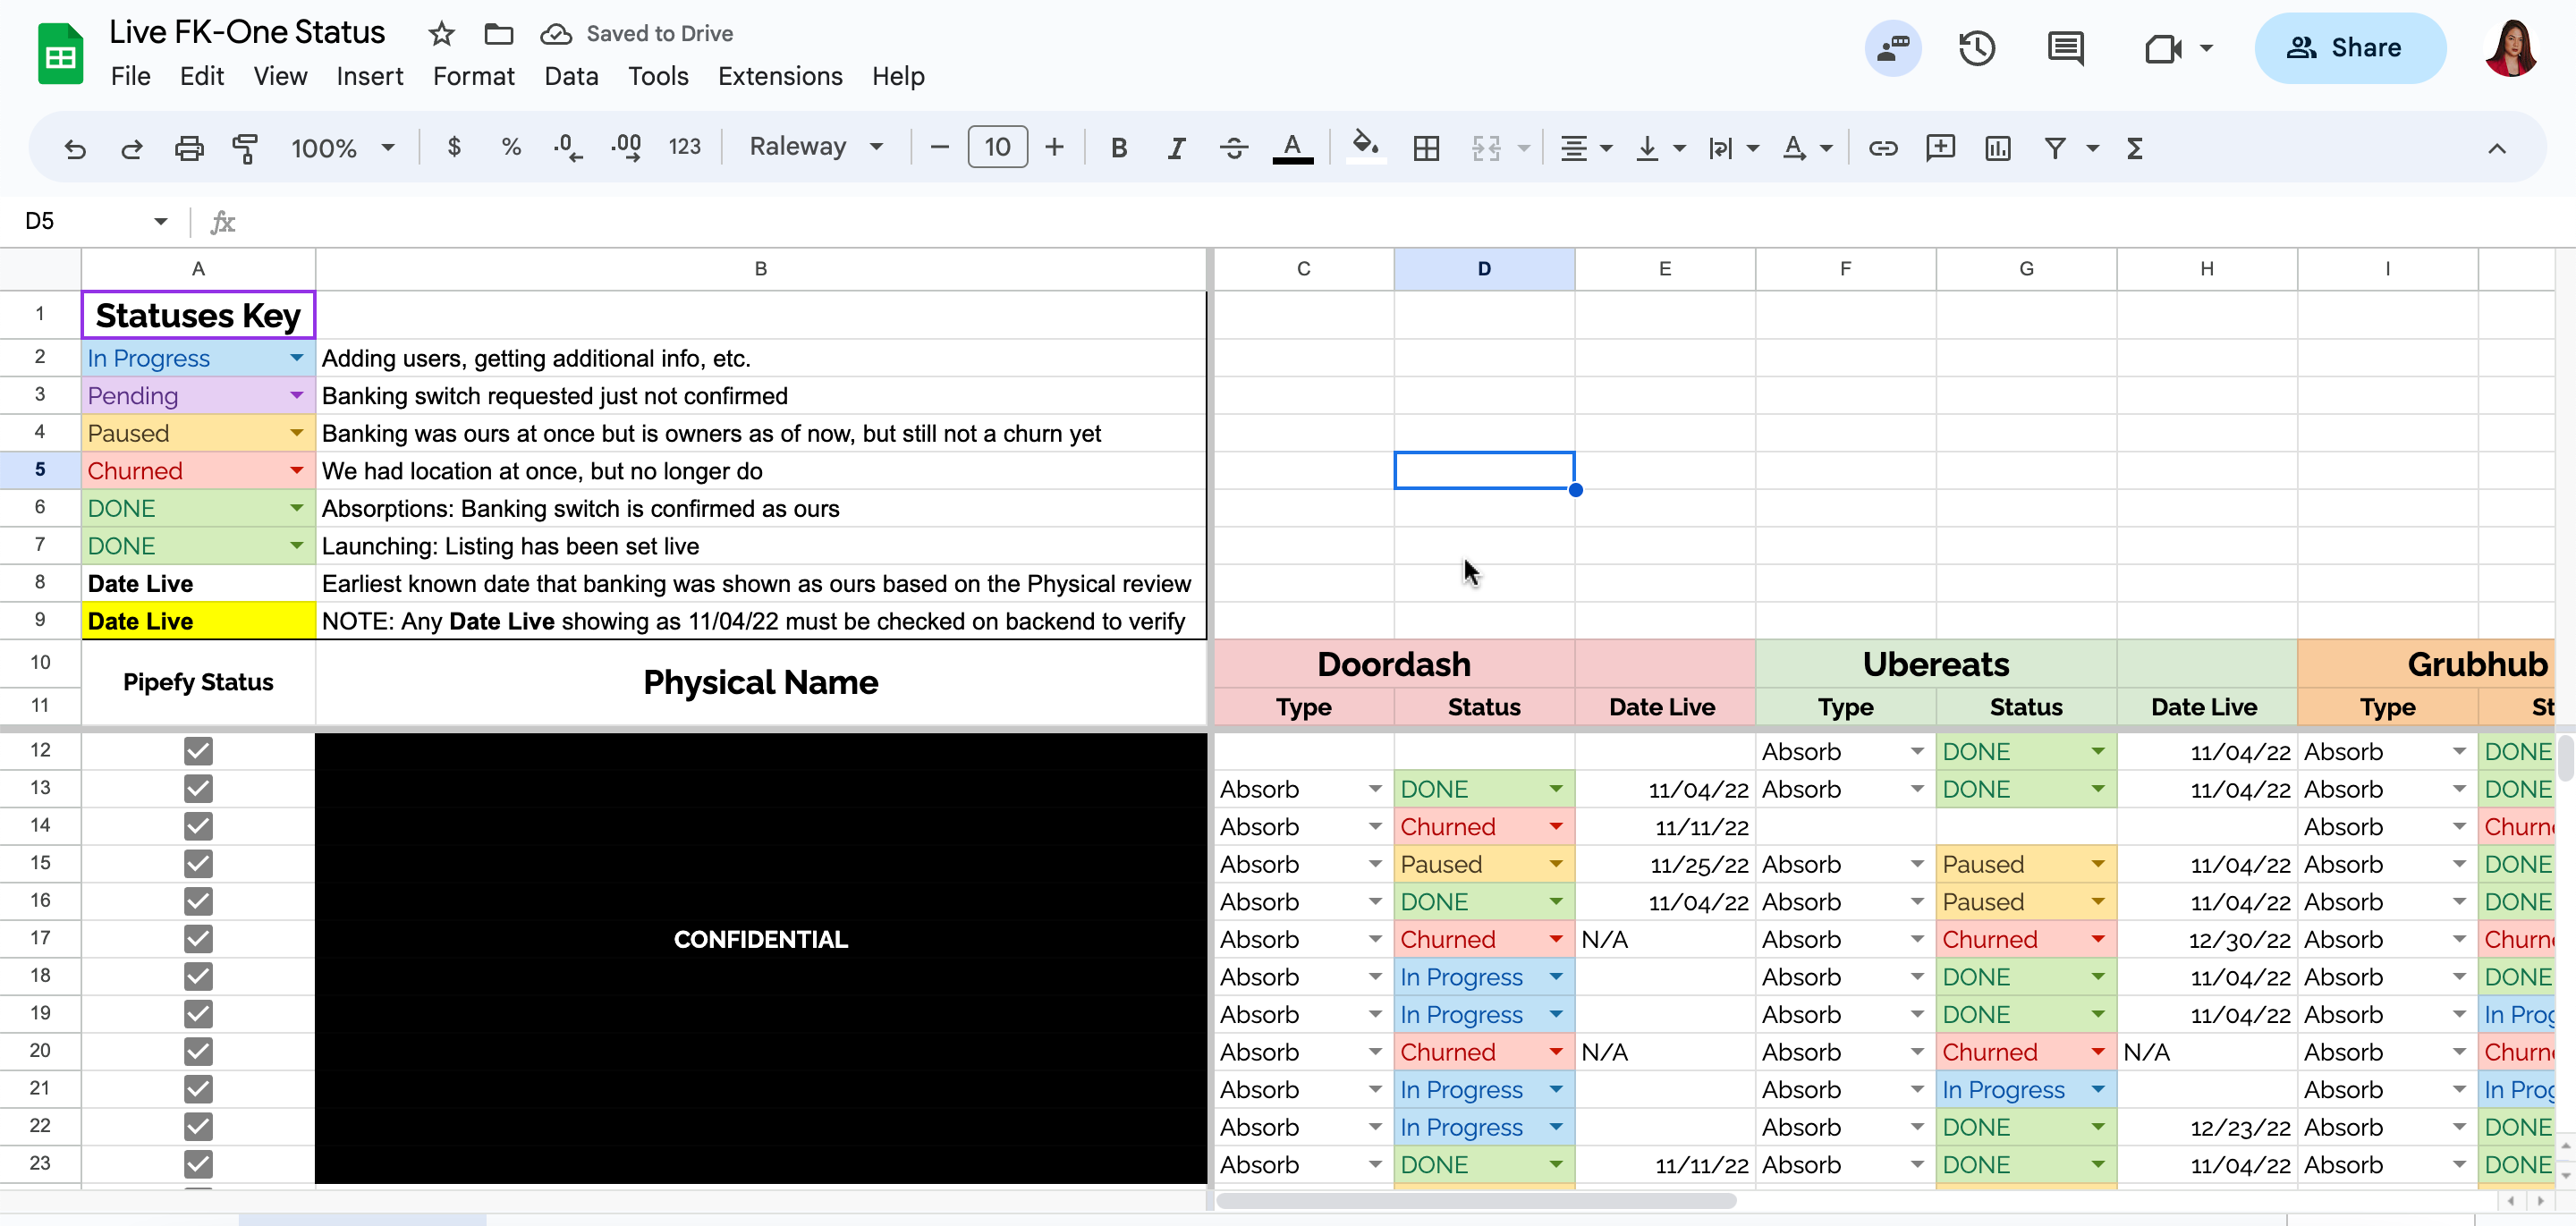The height and width of the screenshot is (1226, 2576).
Task: Click the paint format roller icon
Action: coord(245,148)
